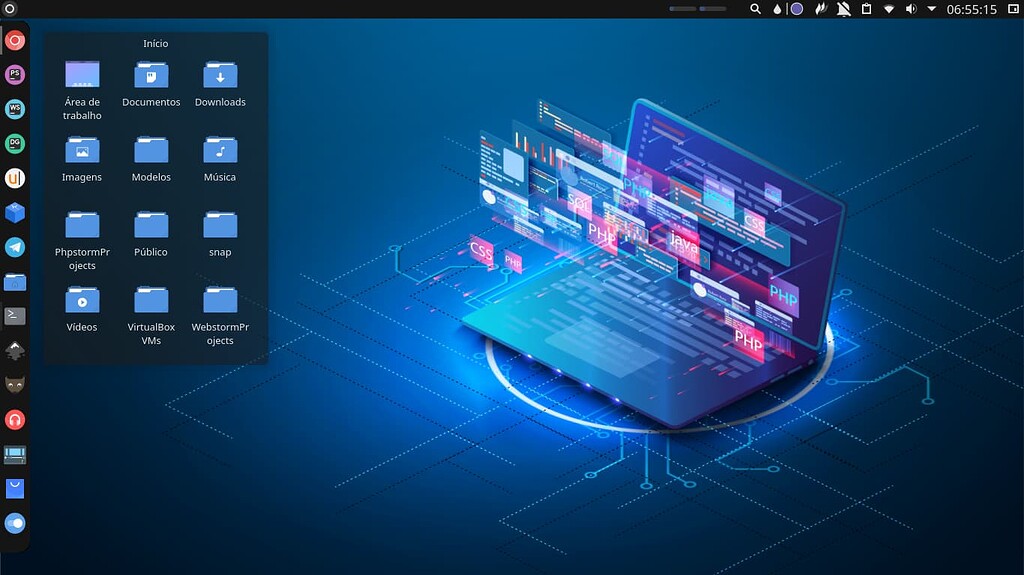Expand hidden tray icons arrow
The image size is (1024, 575).
tap(932, 9)
